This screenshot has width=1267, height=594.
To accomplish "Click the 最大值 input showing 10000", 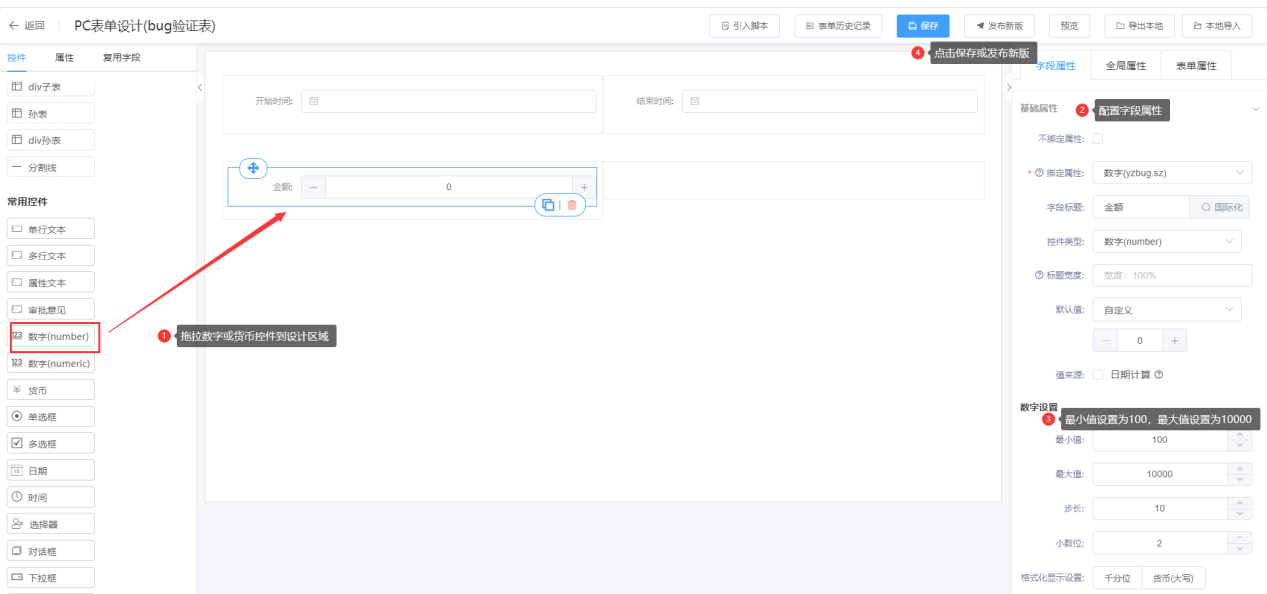I will (1160, 474).
